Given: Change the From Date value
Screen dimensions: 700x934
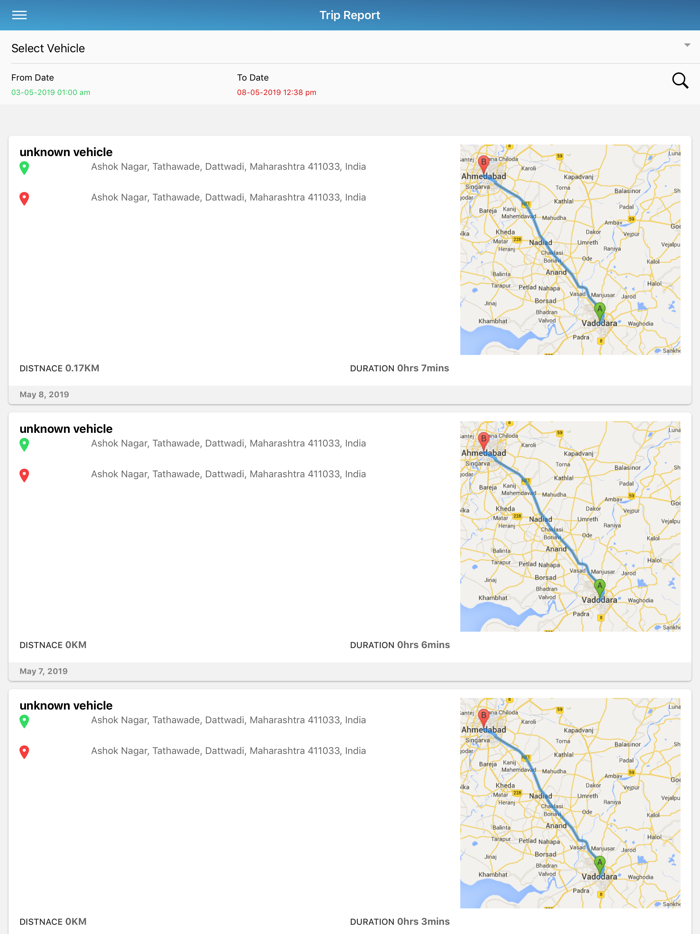Looking at the screenshot, I should 51,92.
